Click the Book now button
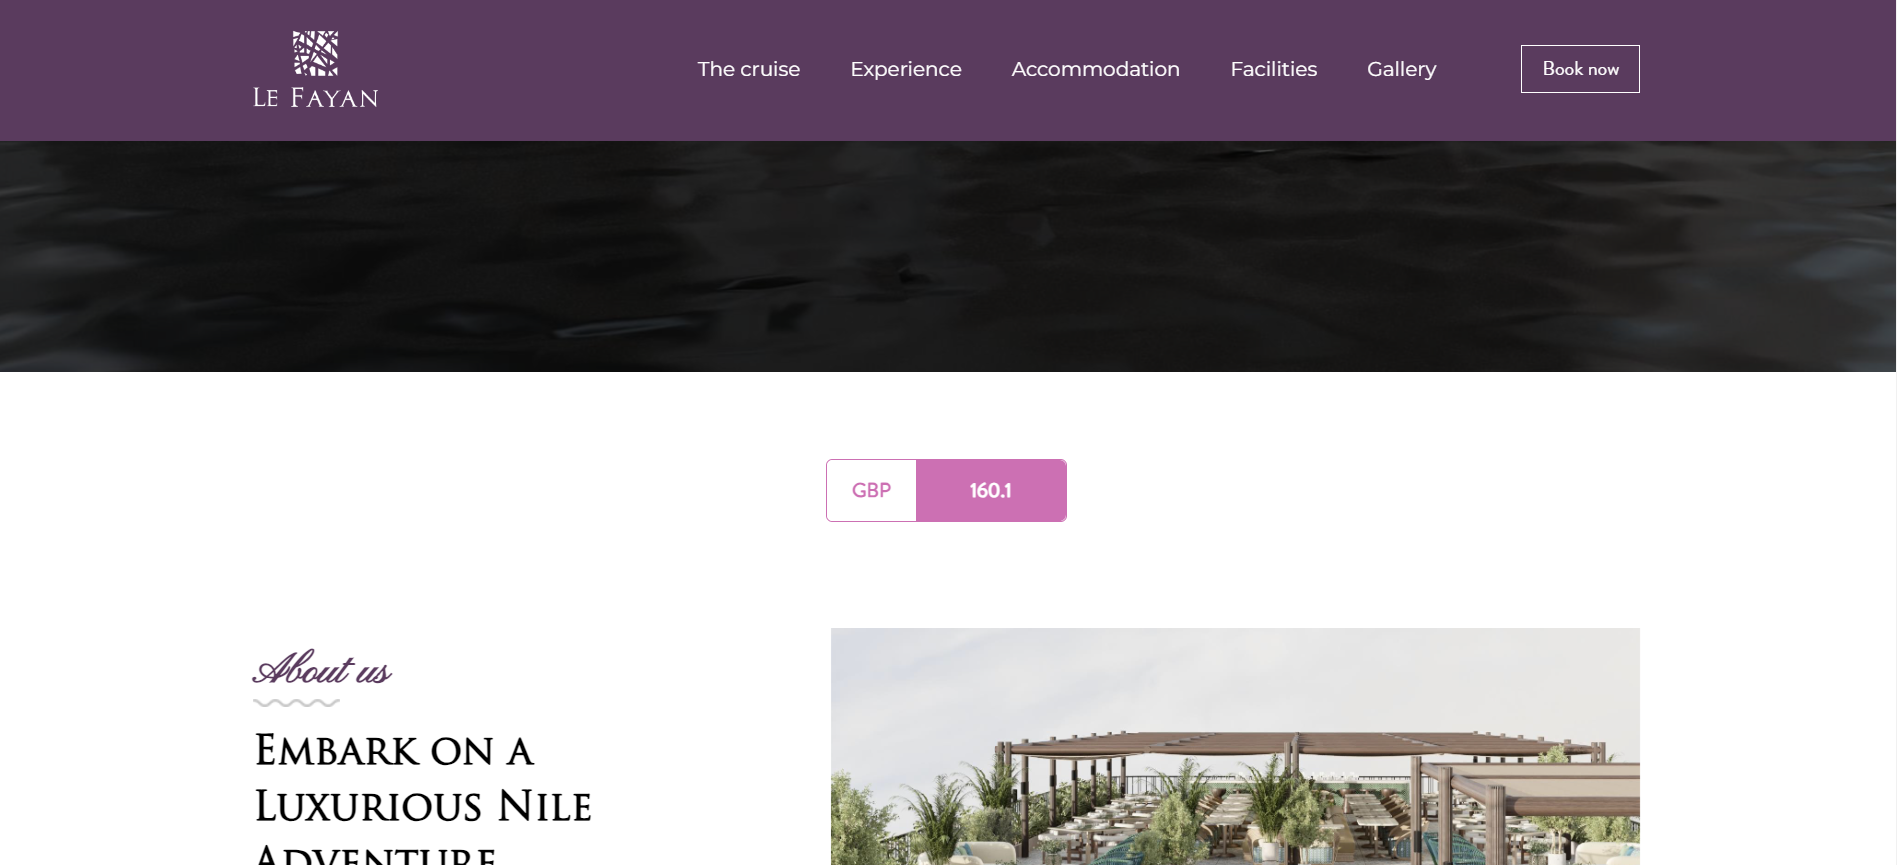The height and width of the screenshot is (865, 1897). click(1580, 69)
